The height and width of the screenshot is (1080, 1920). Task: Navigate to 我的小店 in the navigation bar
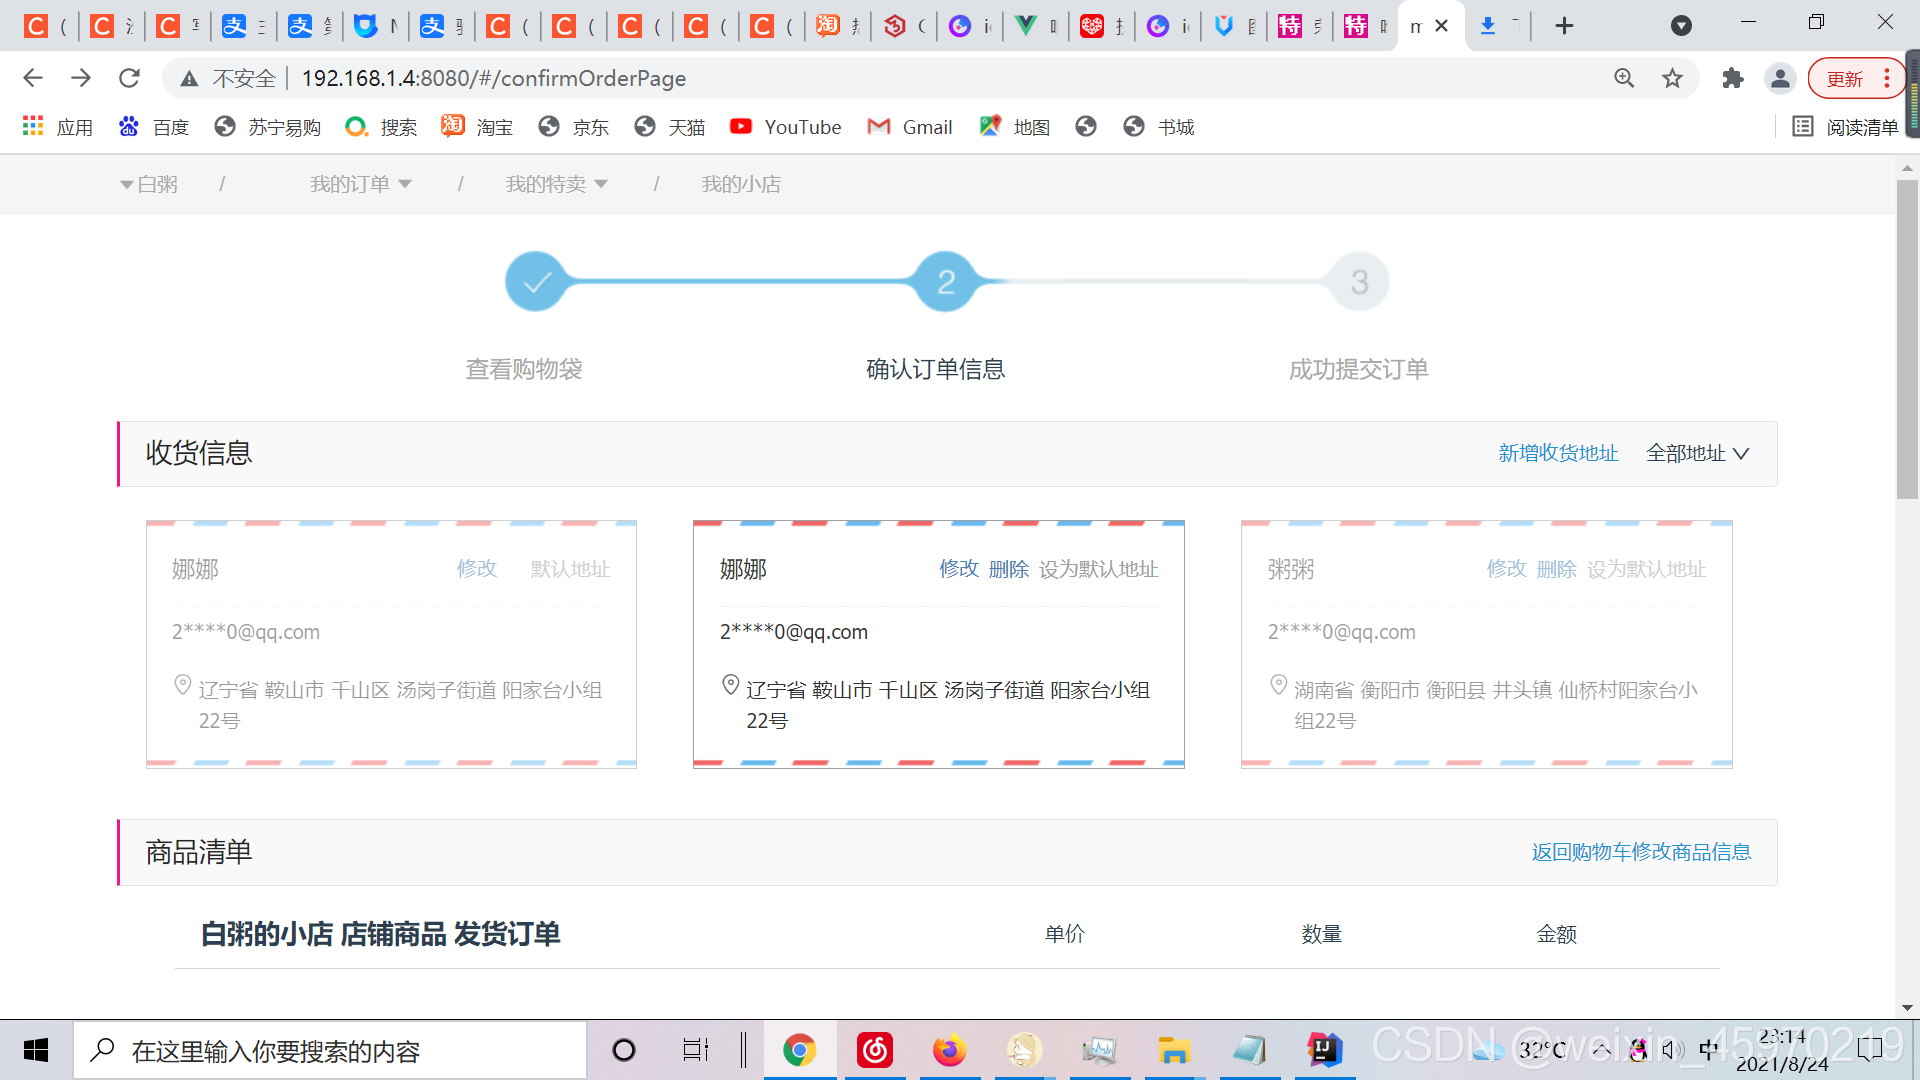coord(741,183)
